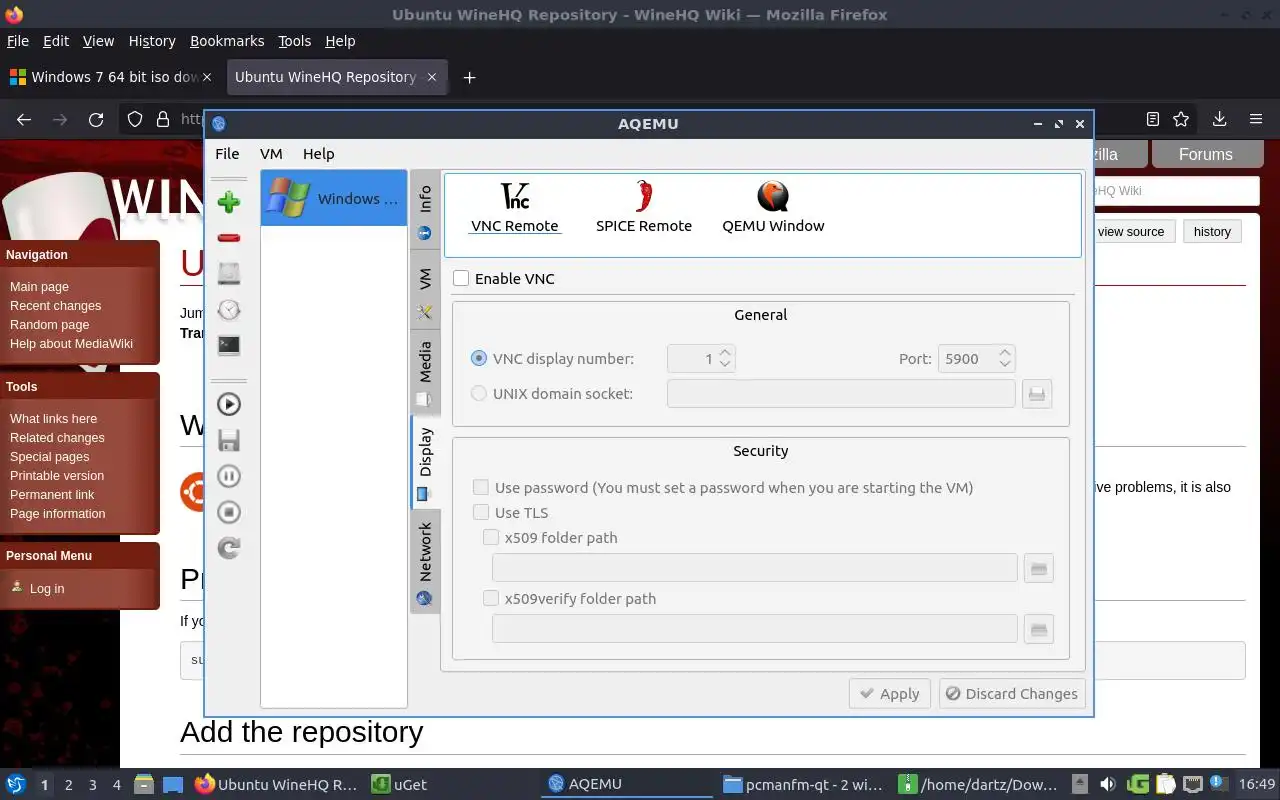Click the Log in link on wiki
The height and width of the screenshot is (800, 1280).
(x=47, y=588)
